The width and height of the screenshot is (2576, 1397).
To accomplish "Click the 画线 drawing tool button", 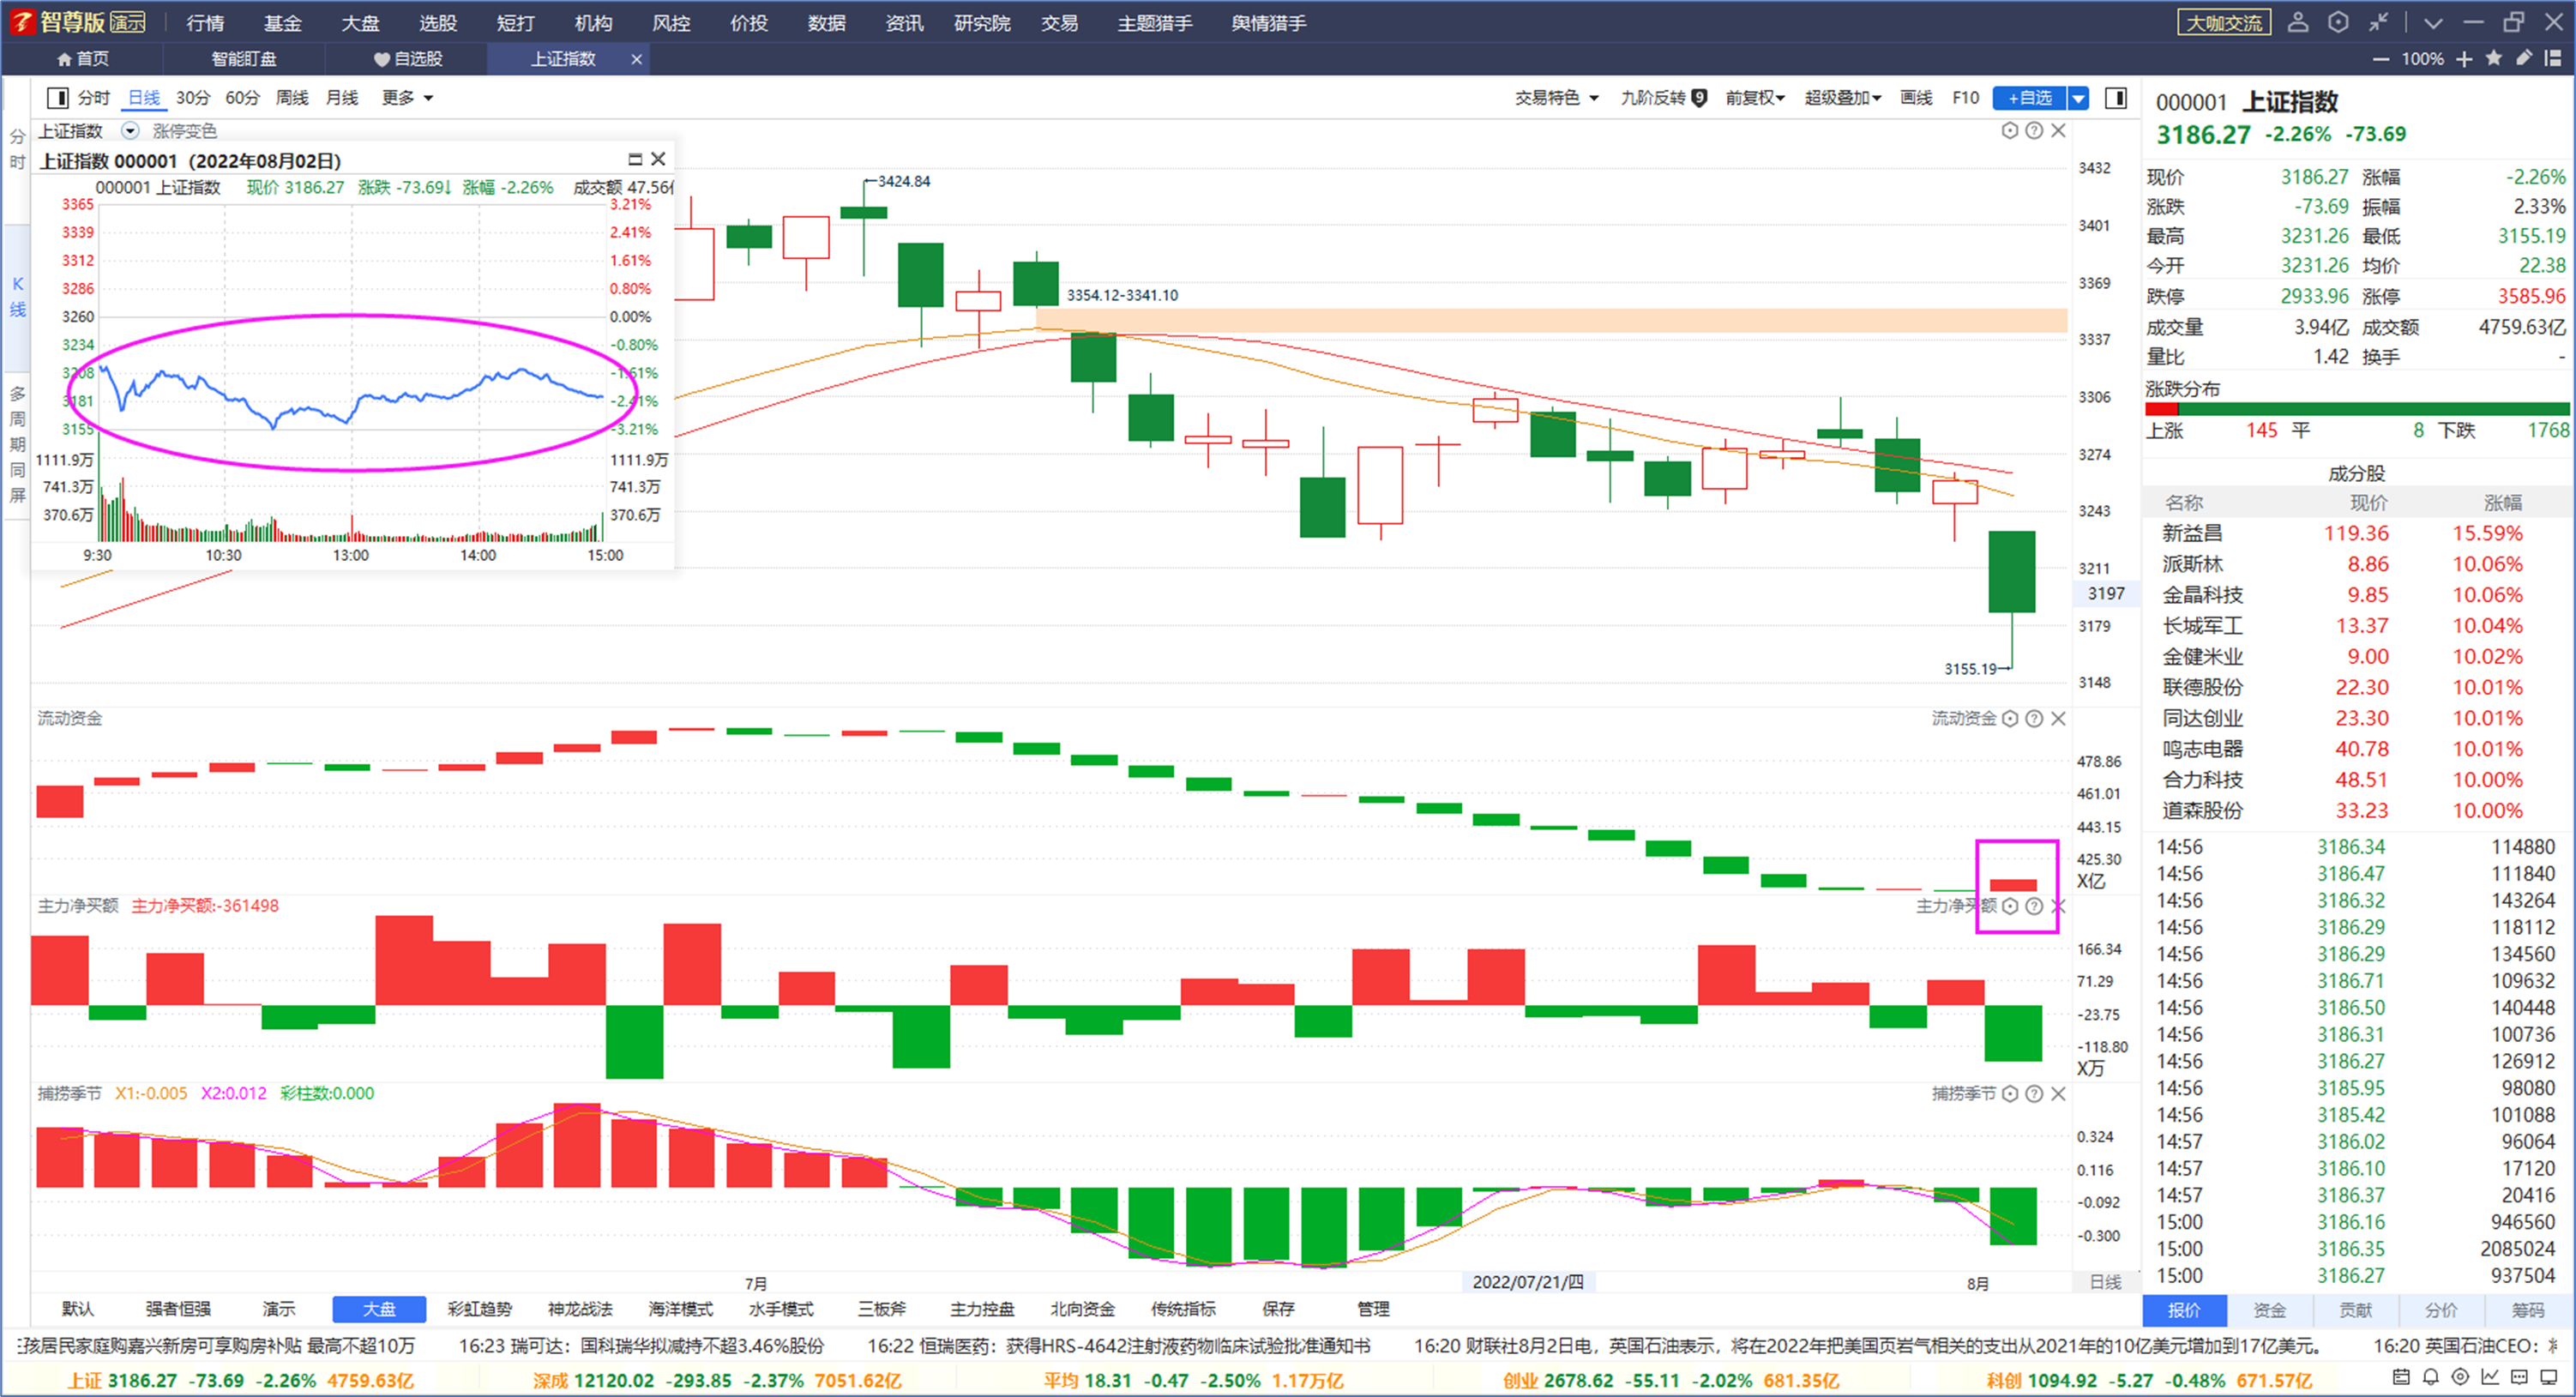I will pyautogui.click(x=1916, y=97).
